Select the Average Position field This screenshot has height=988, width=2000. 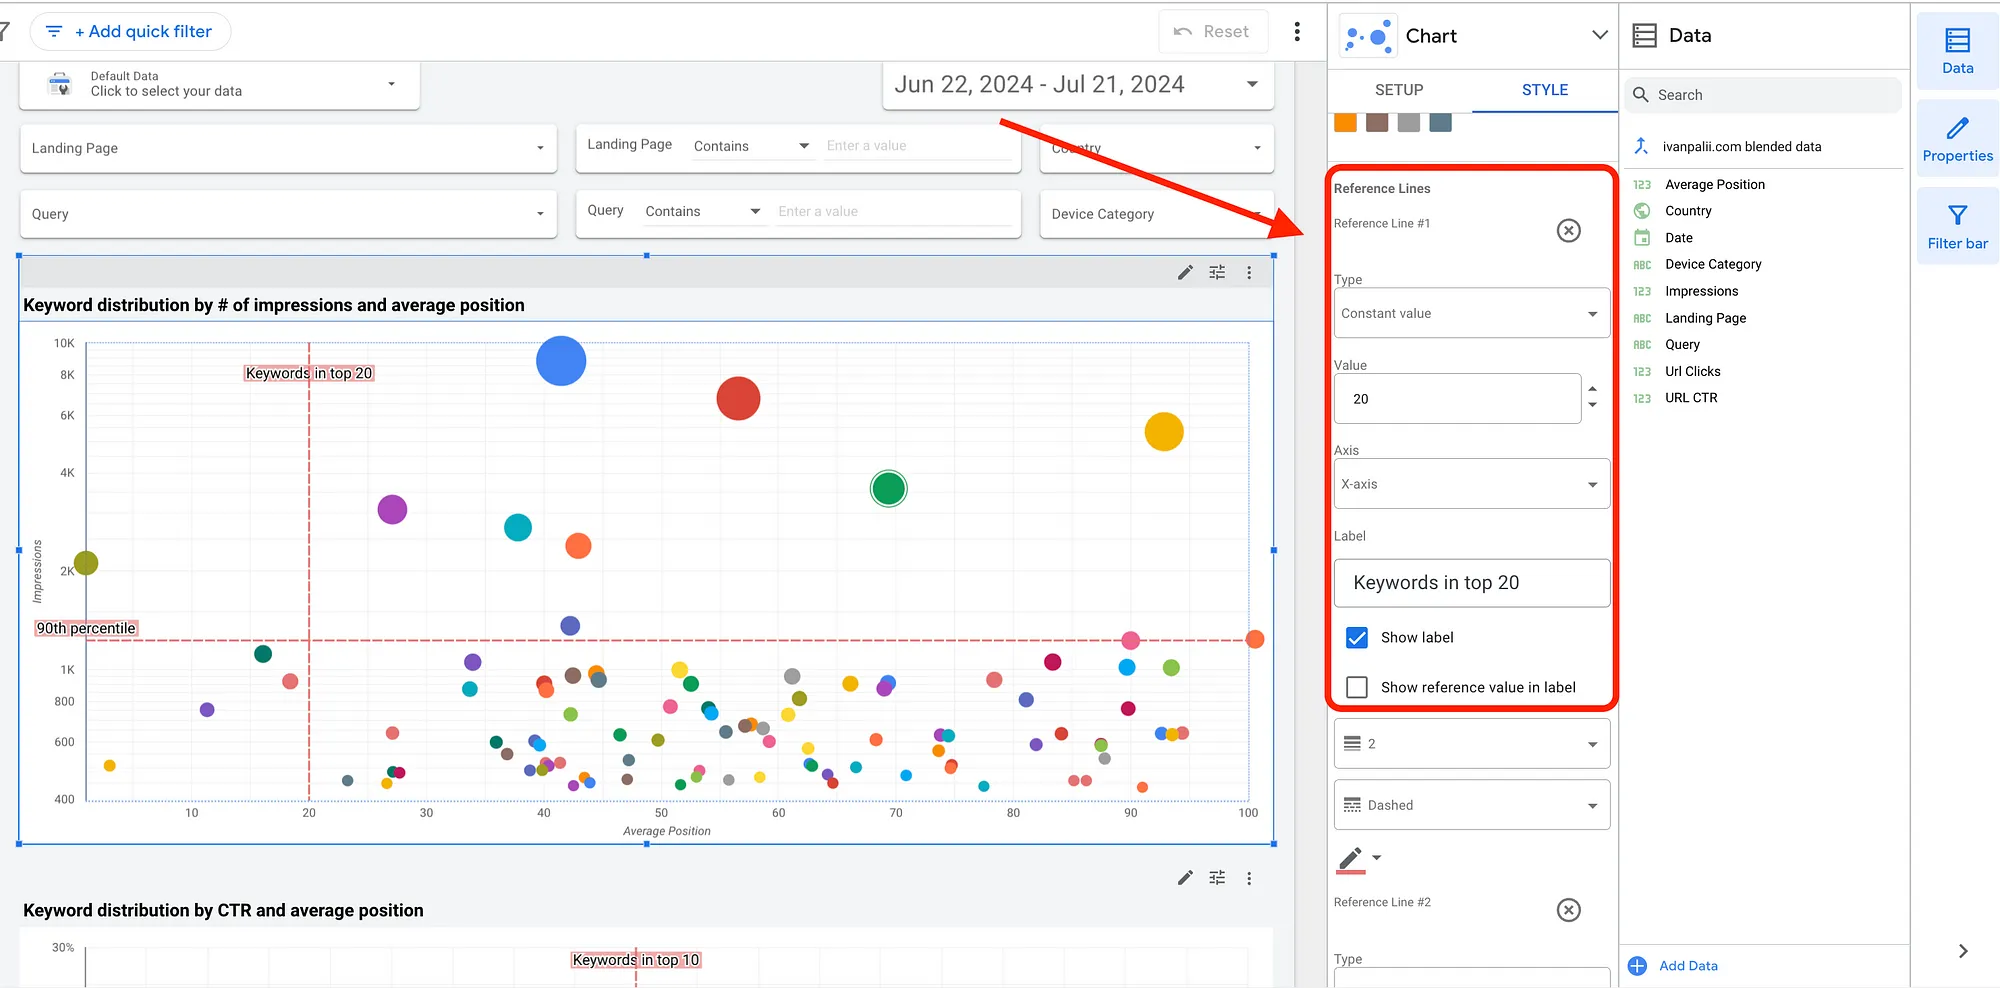click(x=1715, y=185)
